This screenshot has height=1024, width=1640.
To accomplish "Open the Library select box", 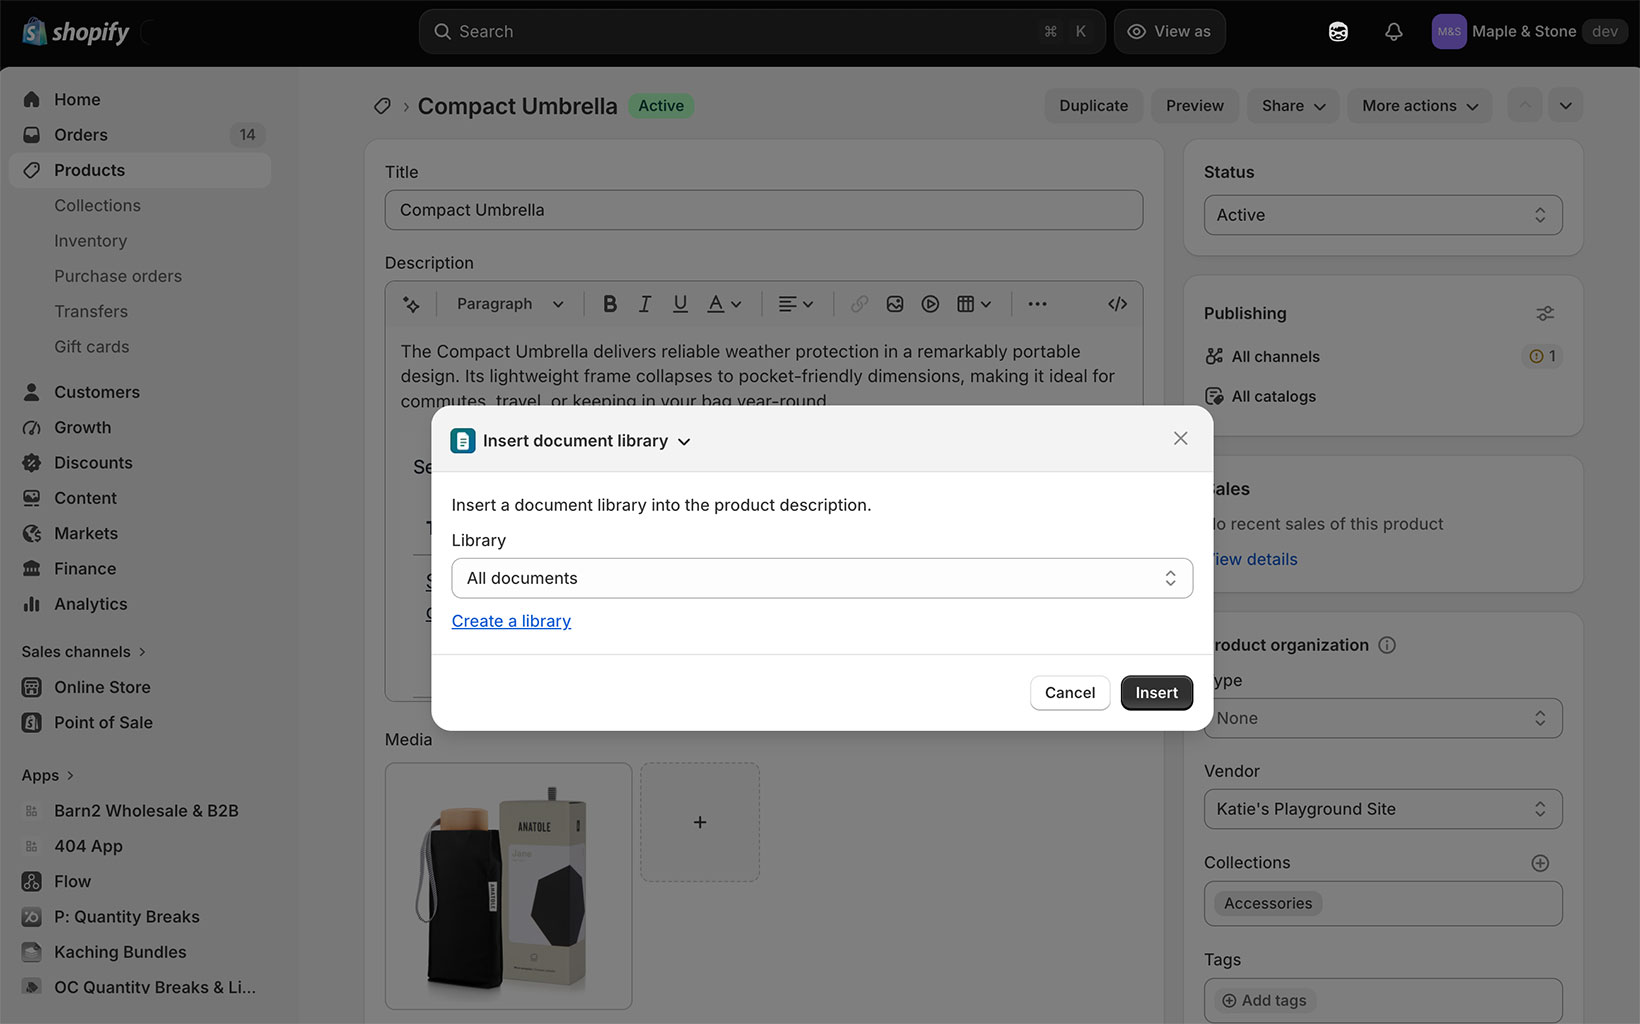I will [x=822, y=578].
